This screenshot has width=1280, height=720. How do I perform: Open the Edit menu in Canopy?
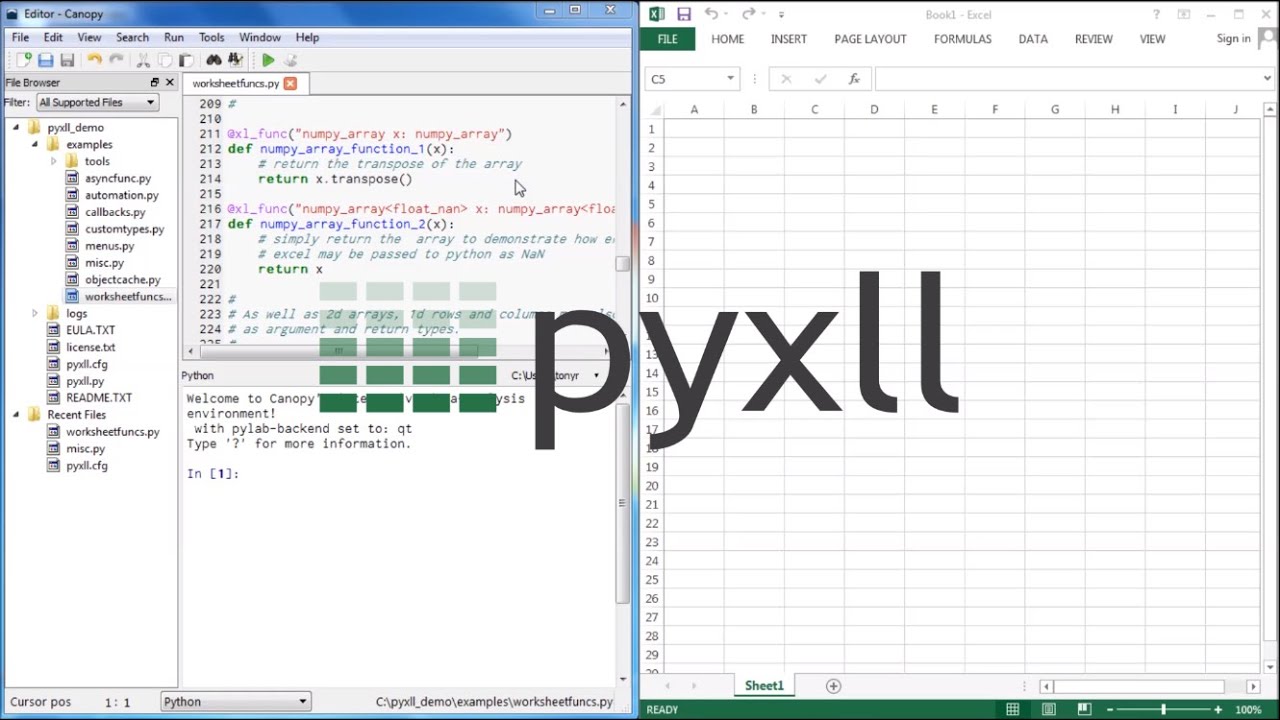pos(53,37)
